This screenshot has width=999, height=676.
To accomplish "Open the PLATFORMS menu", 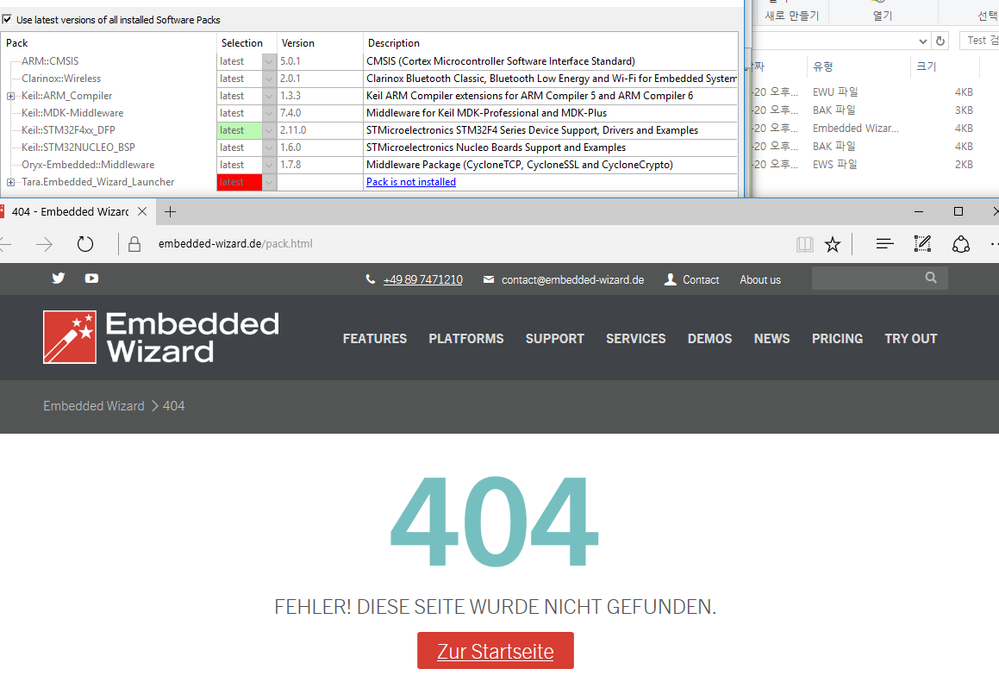I will coord(466,338).
